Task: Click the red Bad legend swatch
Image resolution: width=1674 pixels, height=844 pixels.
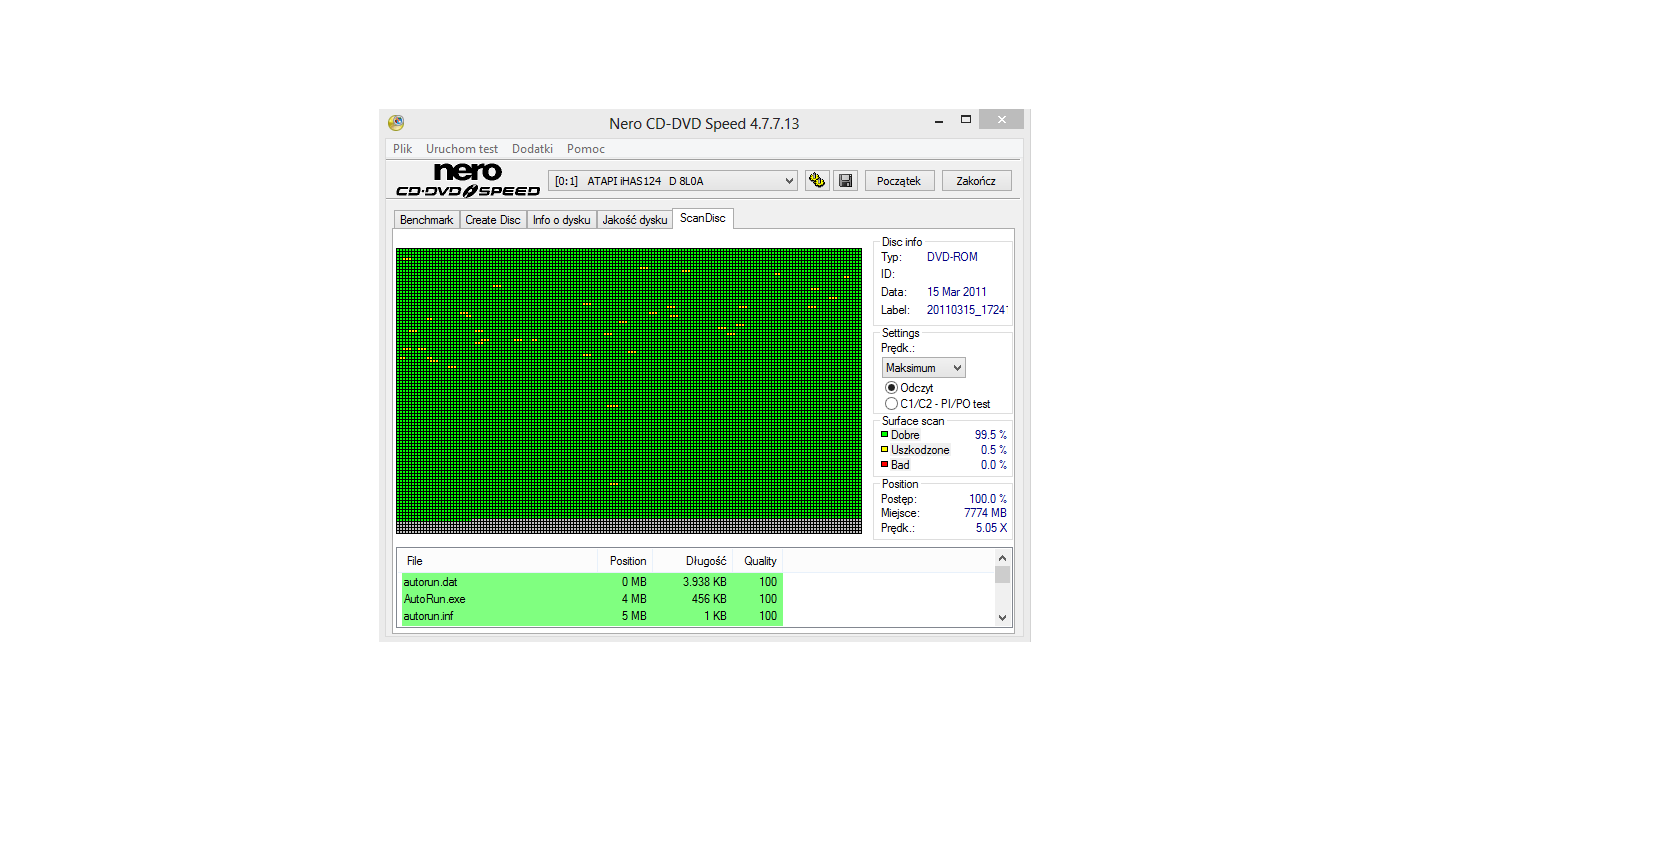Action: [885, 465]
